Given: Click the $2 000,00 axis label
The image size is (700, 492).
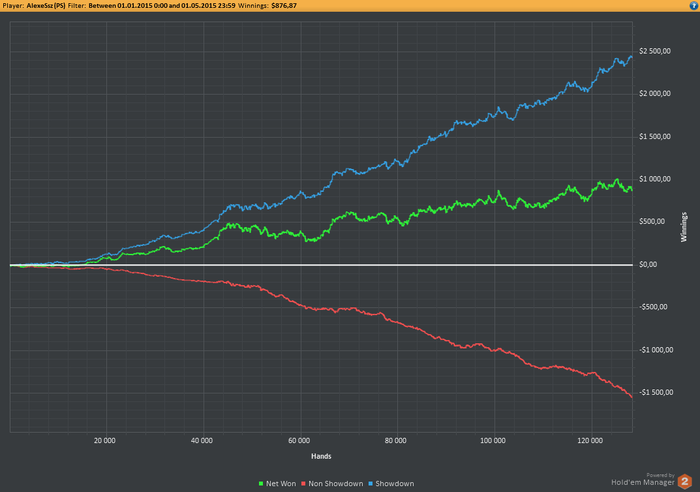Looking at the screenshot, I should [655, 94].
